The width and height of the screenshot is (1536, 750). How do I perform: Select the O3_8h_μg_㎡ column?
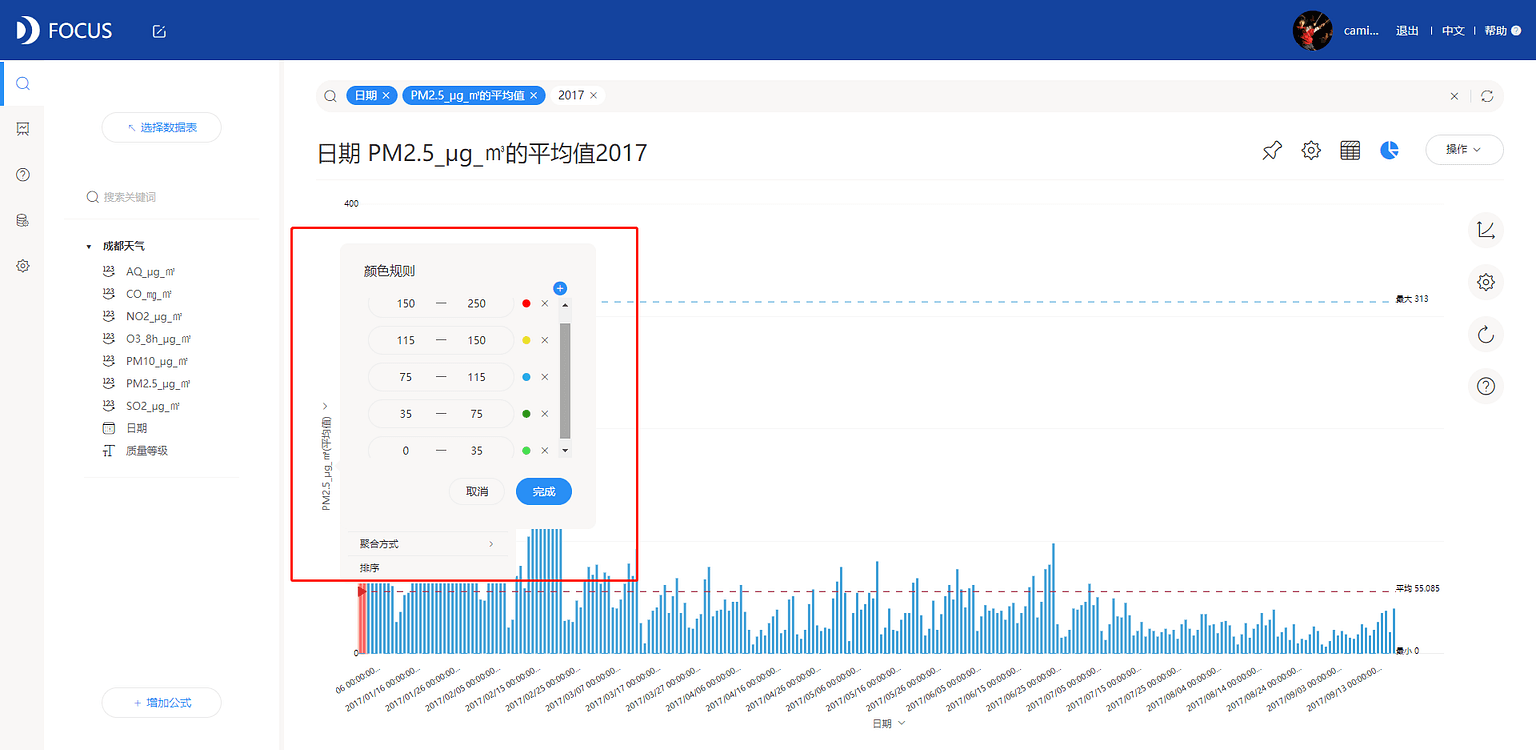(158, 339)
